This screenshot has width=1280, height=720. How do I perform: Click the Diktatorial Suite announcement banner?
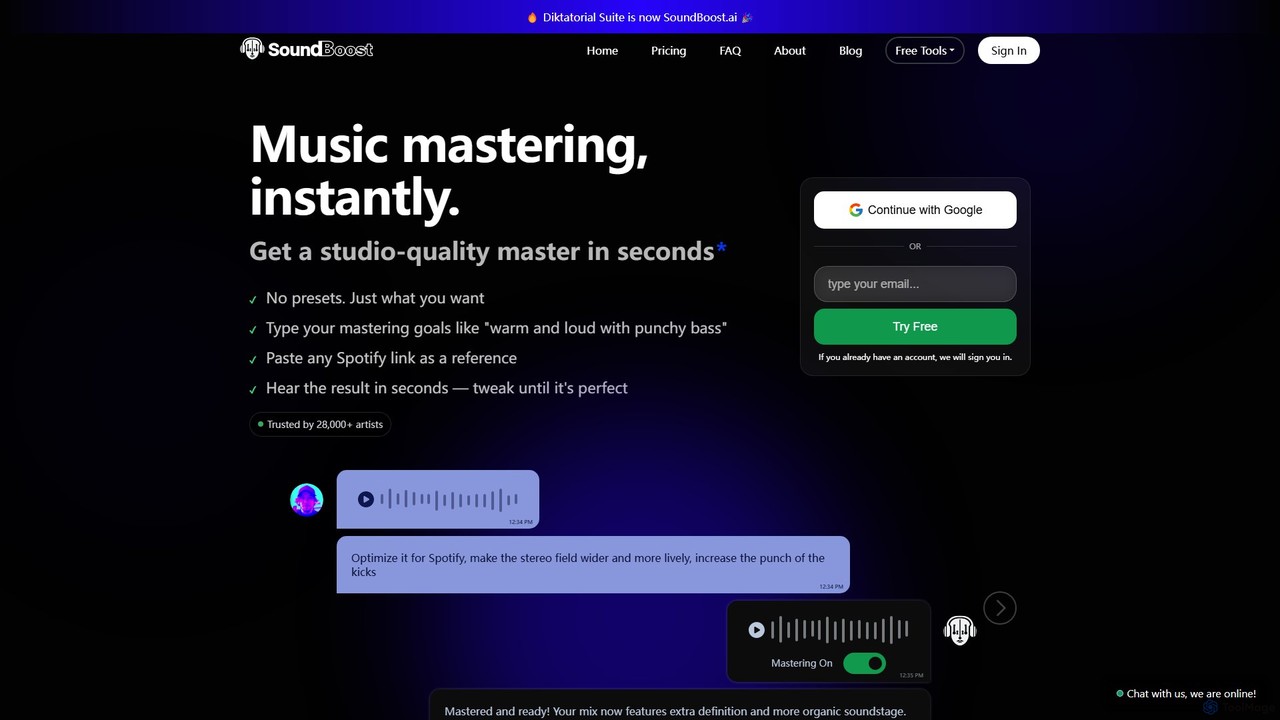point(640,17)
